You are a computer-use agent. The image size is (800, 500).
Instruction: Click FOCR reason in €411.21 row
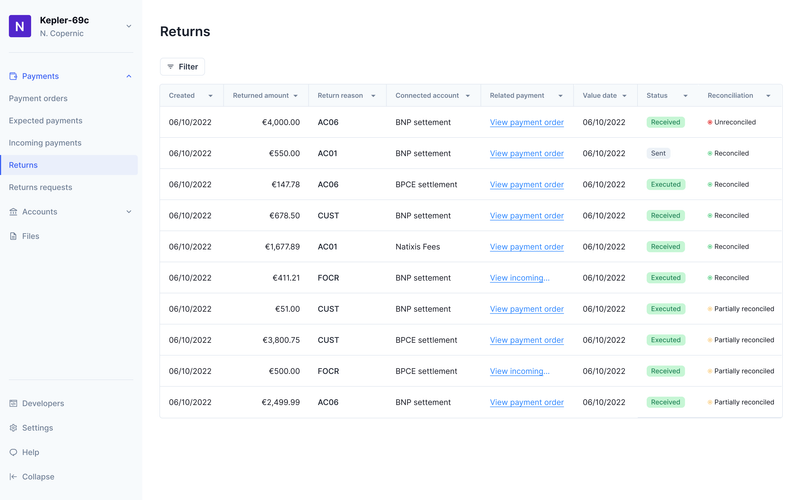click(328, 278)
